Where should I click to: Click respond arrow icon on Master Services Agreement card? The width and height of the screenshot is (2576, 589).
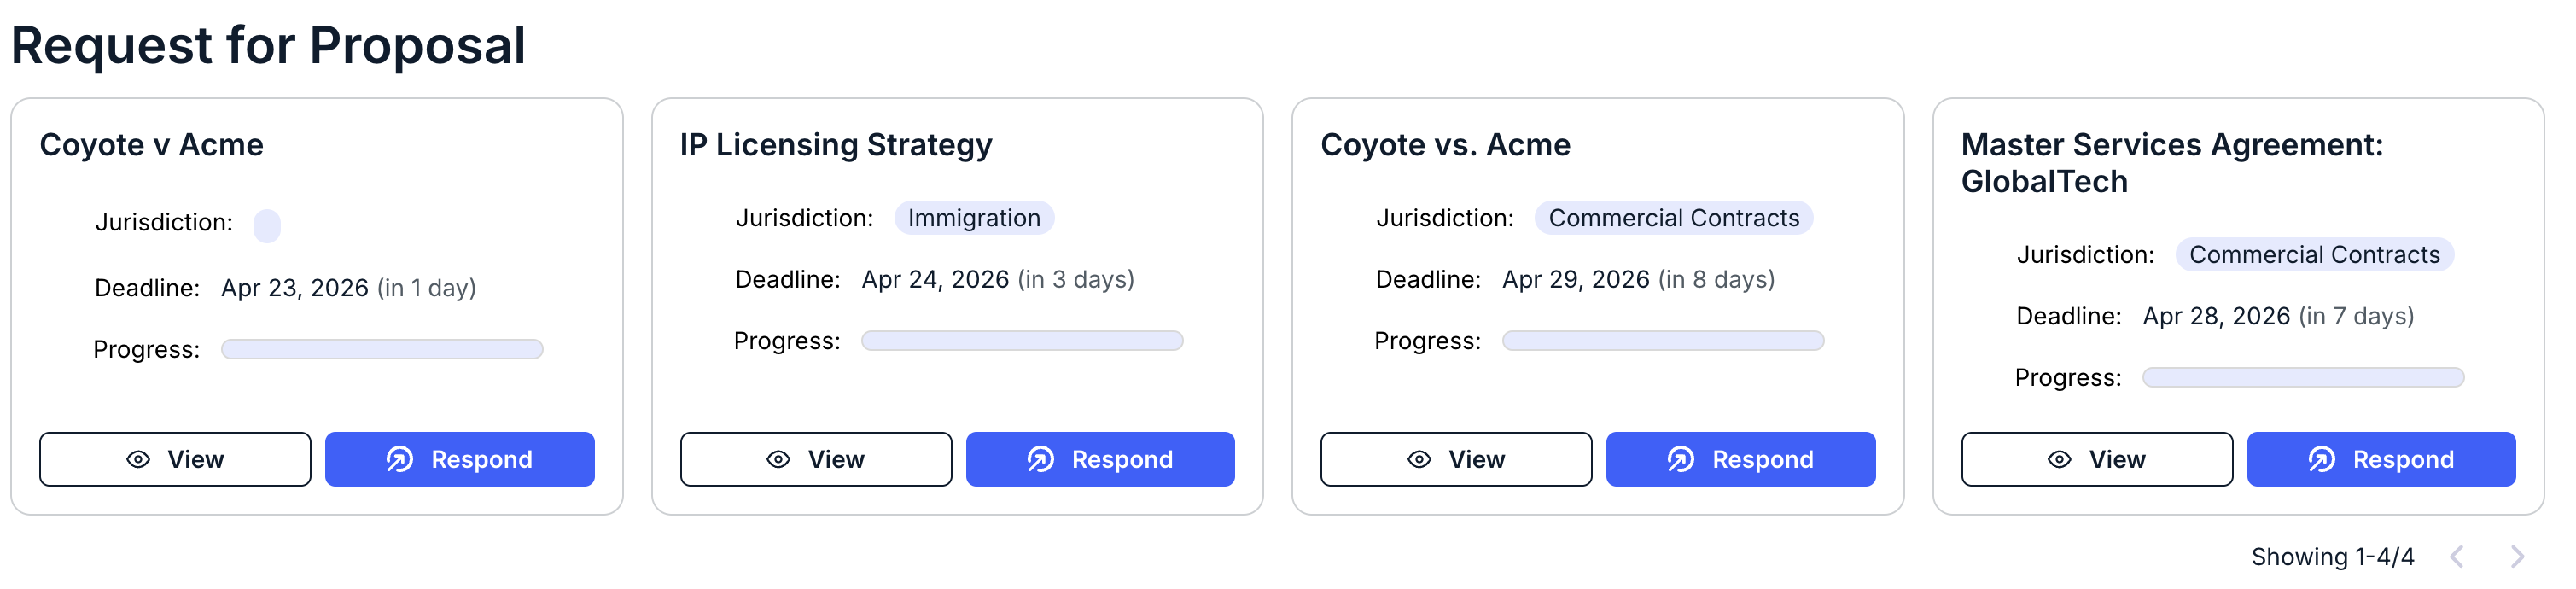pos(2322,459)
